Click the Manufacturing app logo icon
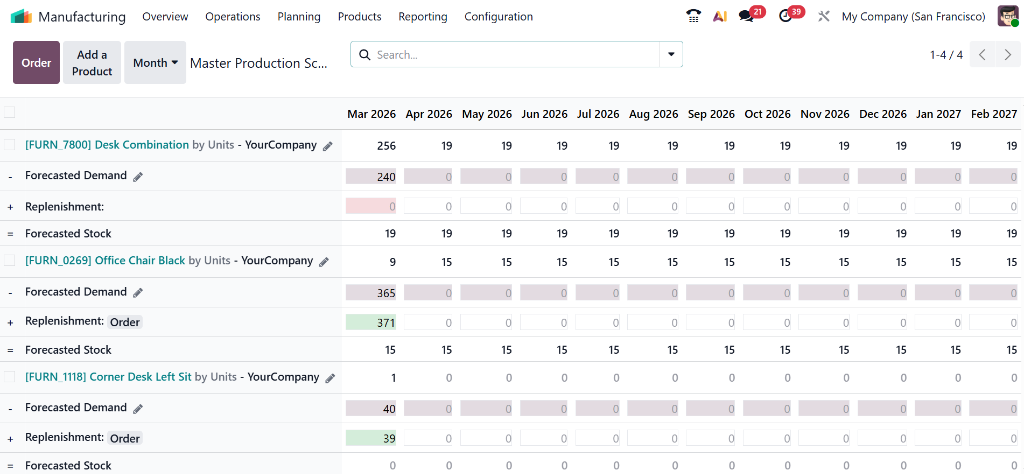Image resolution: width=1024 pixels, height=474 pixels. point(21,16)
